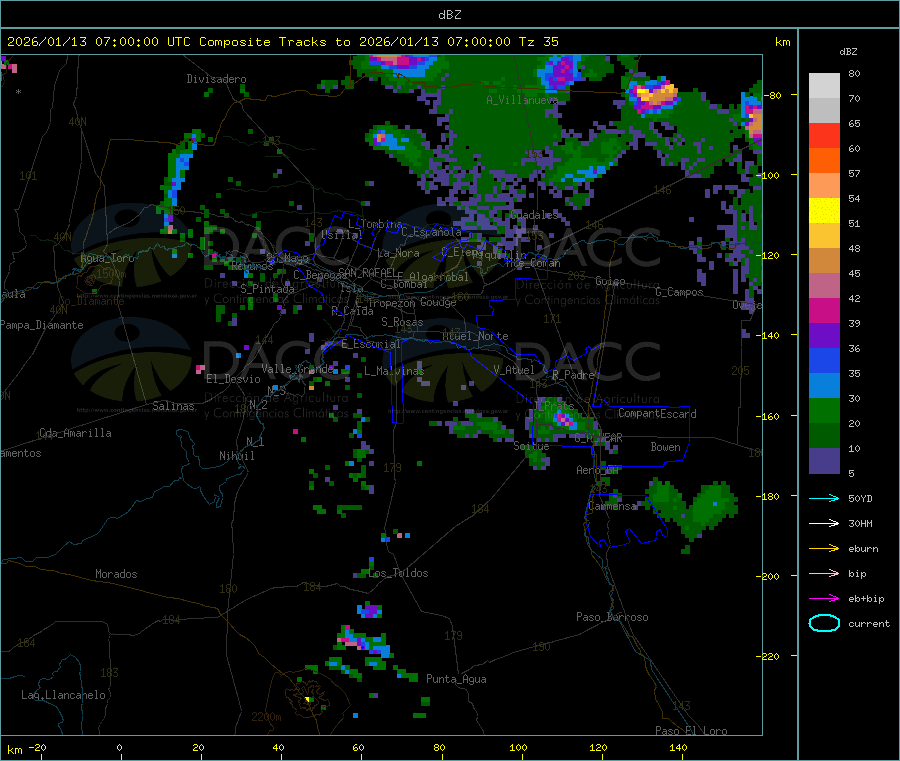
Task: Click the cyan oval 'current' symbol
Action: click(824, 623)
